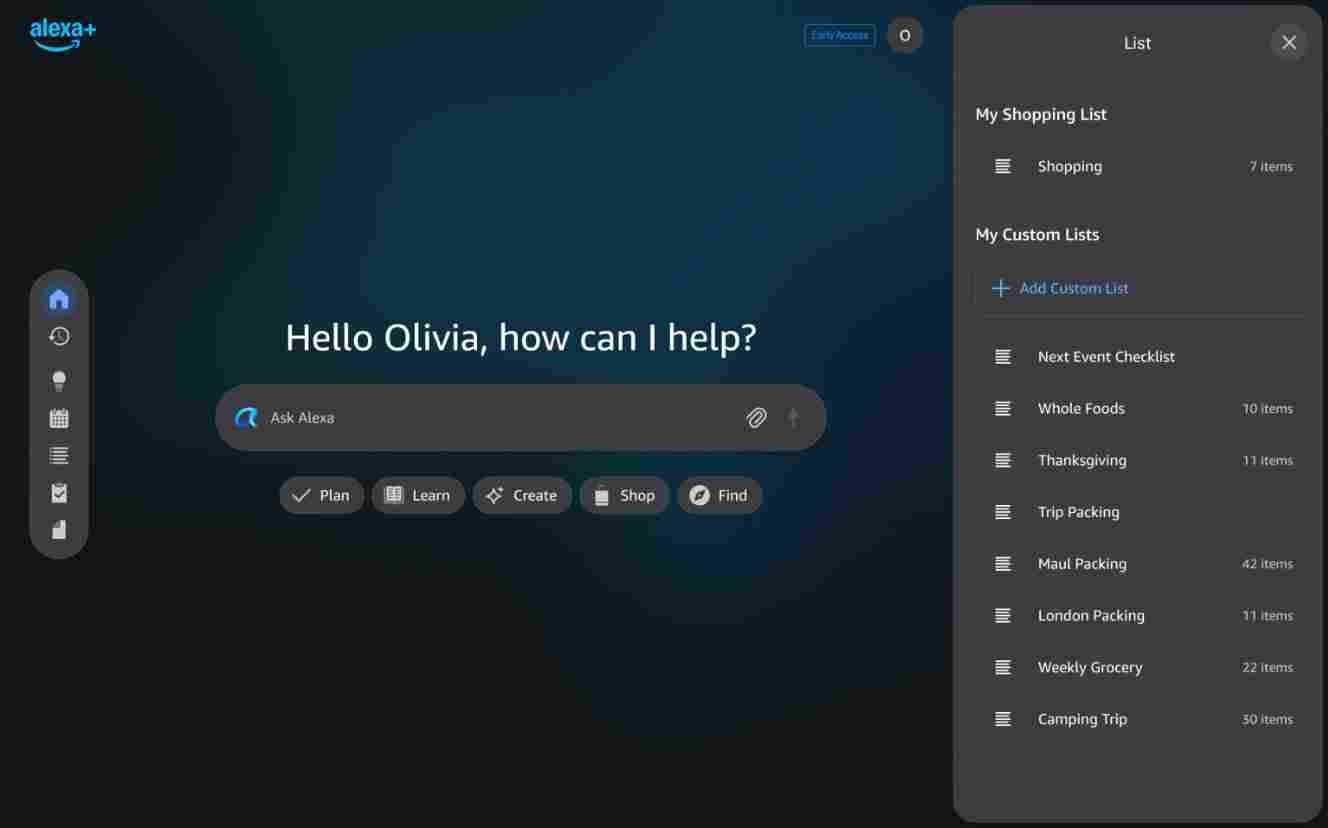Image resolution: width=1328 pixels, height=828 pixels.
Task: Go to Home in the left sidebar
Action: [59, 299]
